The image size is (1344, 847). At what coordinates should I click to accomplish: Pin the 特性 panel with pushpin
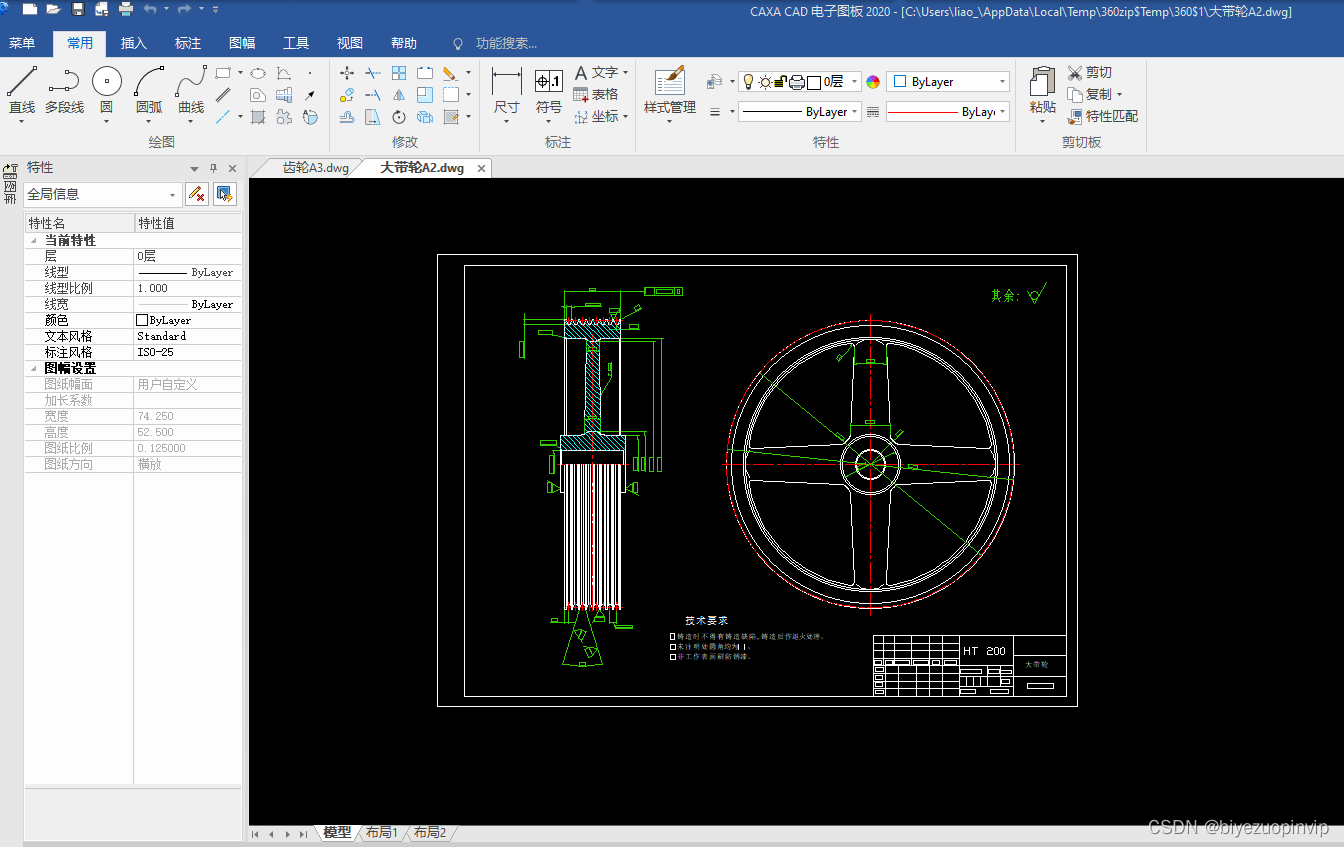tap(213, 168)
